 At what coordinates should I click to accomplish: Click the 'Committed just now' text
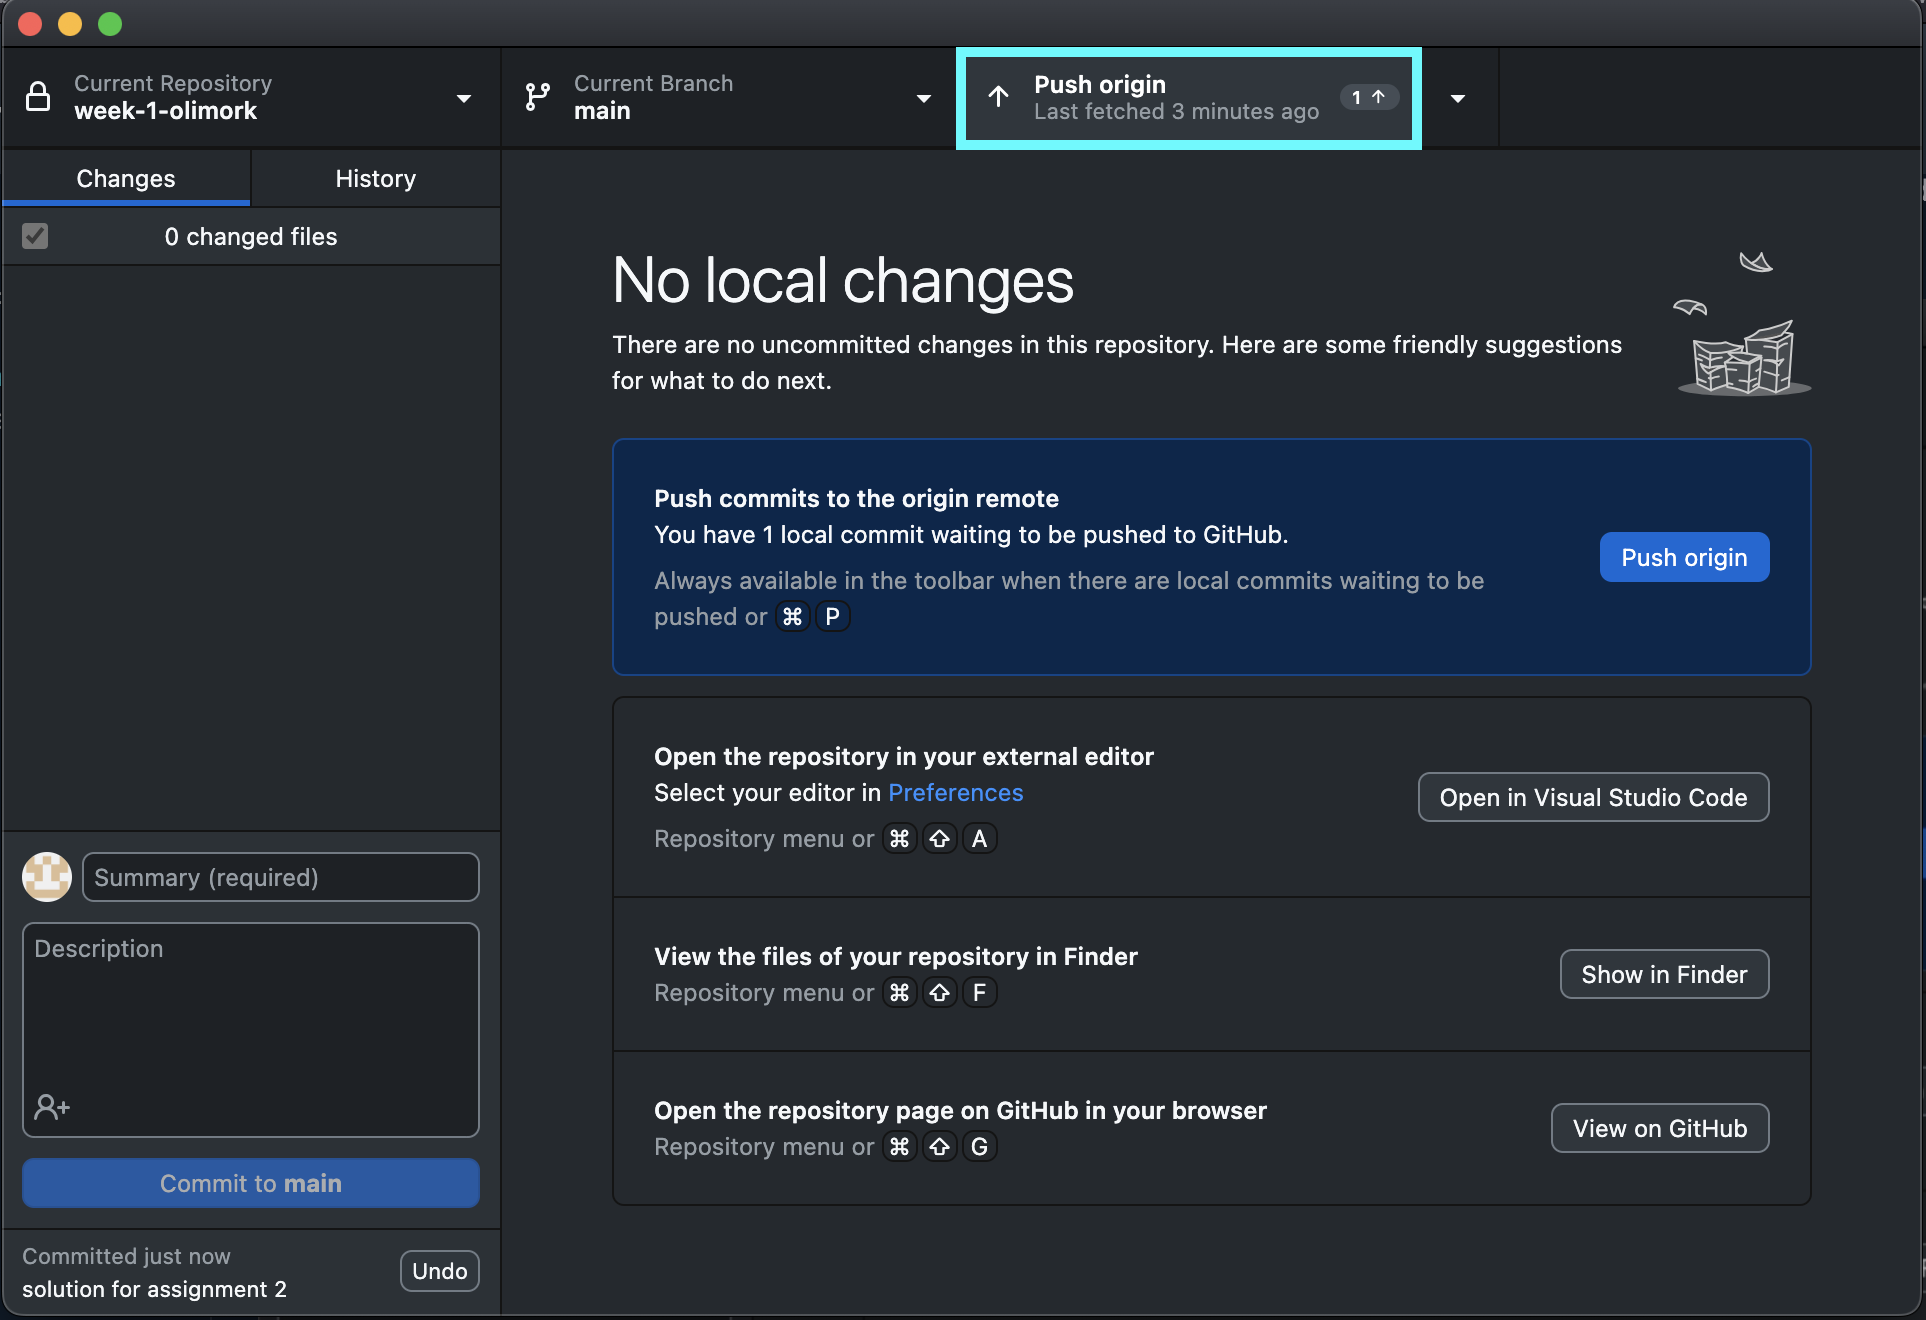point(126,1256)
